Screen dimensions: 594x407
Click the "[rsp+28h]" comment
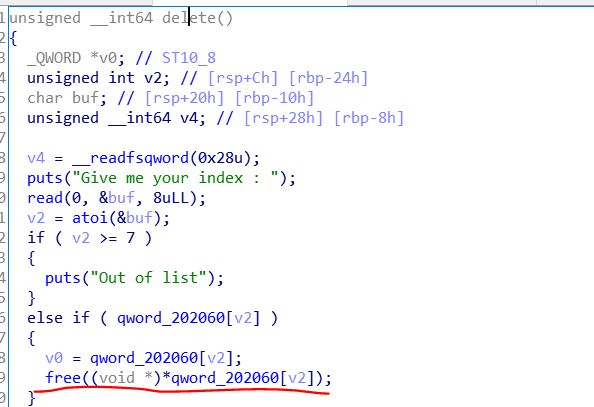click(283, 118)
